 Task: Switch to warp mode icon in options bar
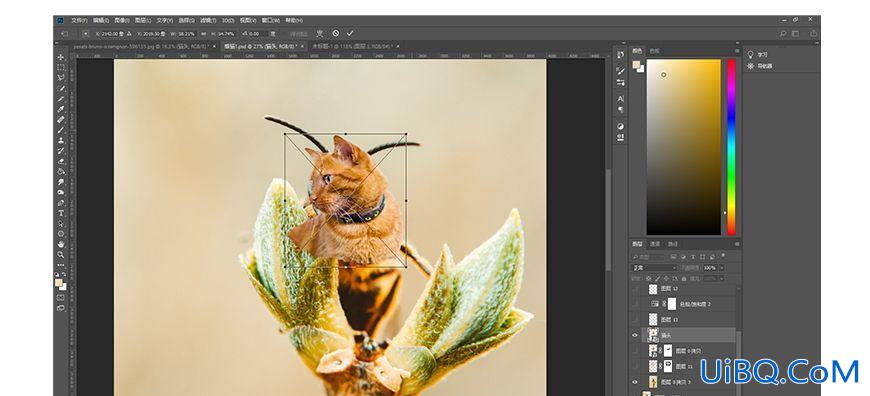(320, 33)
